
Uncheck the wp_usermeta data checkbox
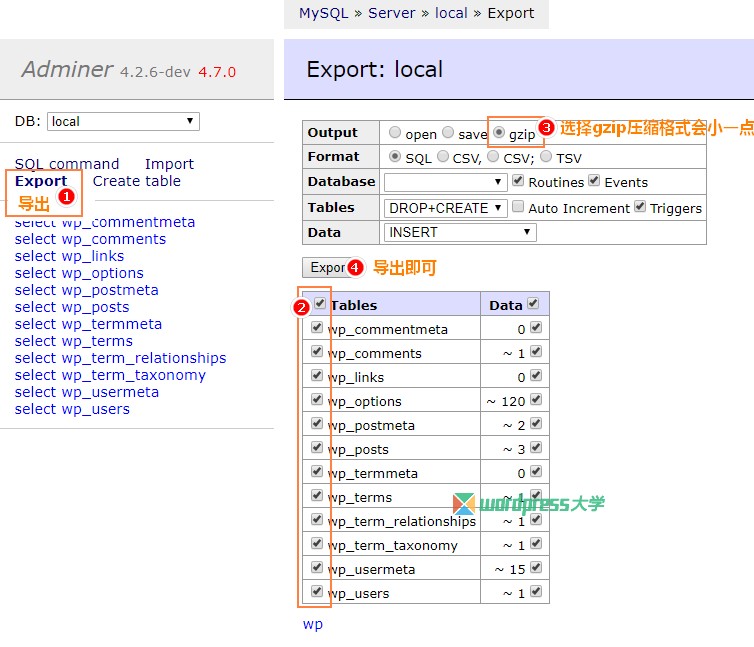(536, 567)
